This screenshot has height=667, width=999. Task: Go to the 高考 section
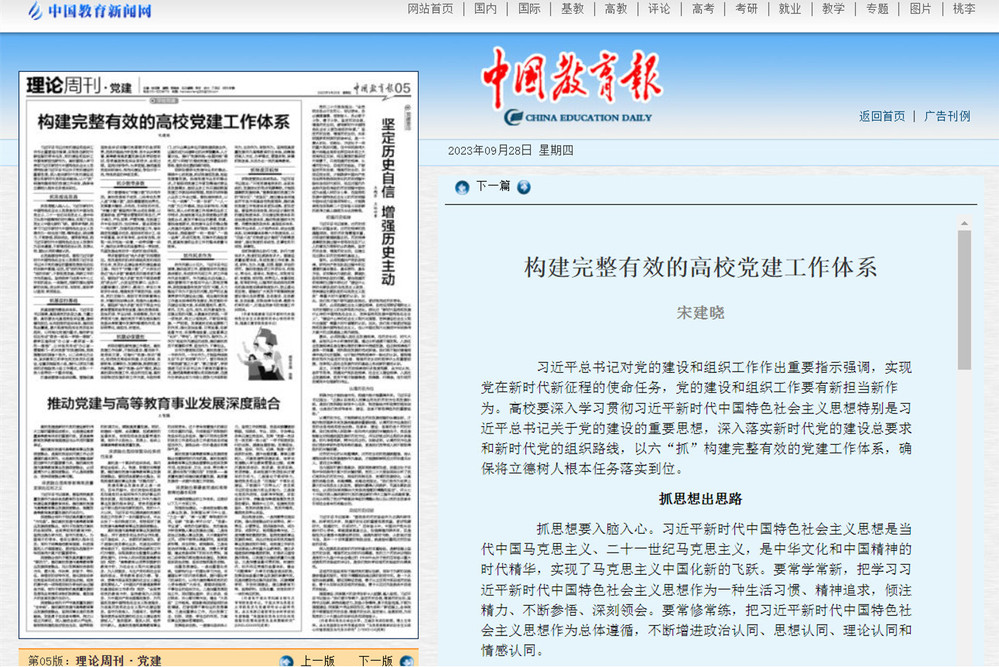point(703,9)
